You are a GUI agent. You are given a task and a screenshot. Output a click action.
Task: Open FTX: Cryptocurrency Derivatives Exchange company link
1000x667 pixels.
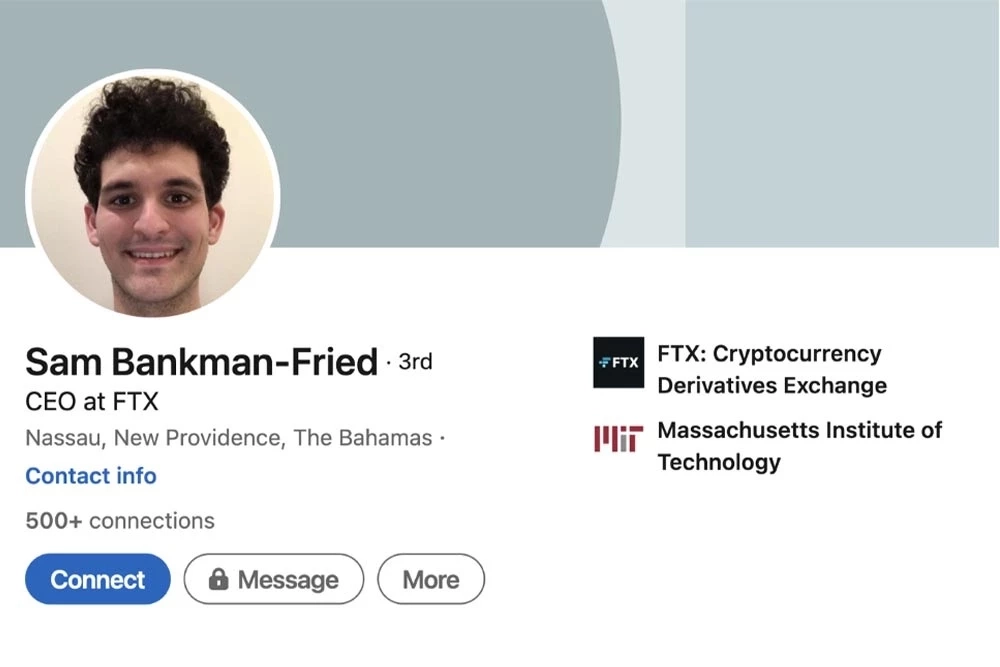770,369
